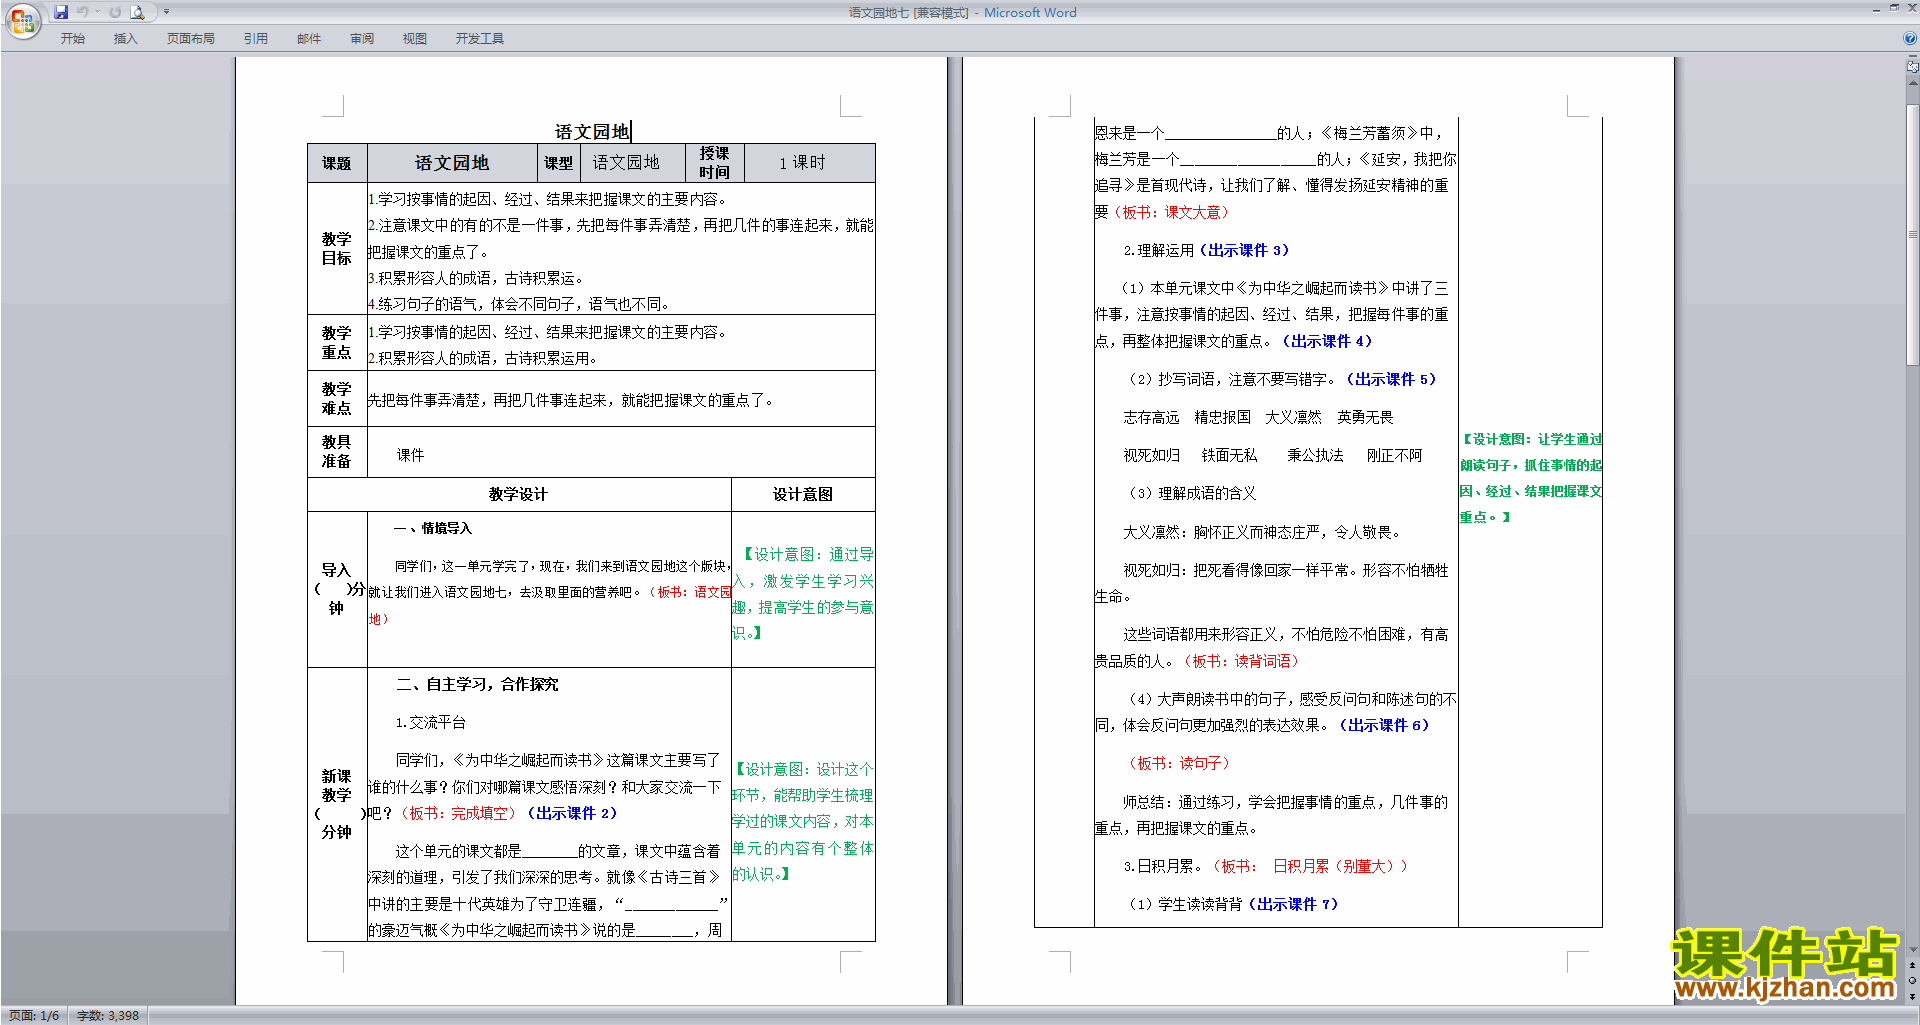Click the 教具准备 row label

(x=337, y=452)
